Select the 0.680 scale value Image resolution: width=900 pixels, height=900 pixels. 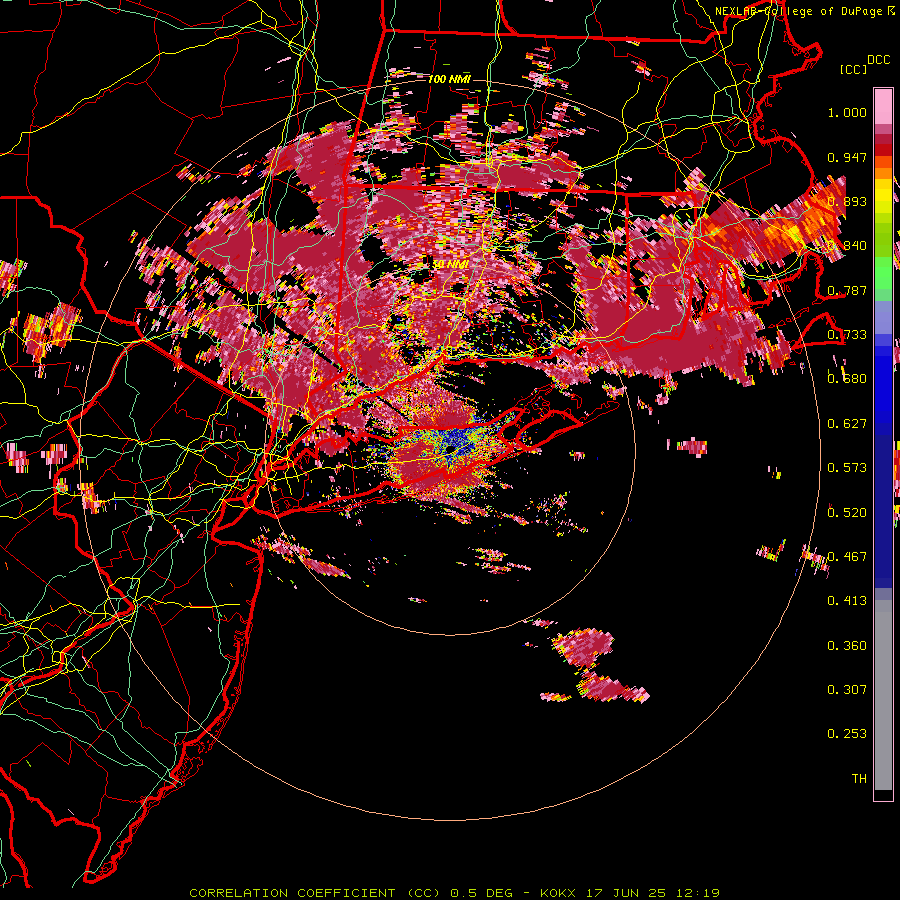tap(847, 379)
